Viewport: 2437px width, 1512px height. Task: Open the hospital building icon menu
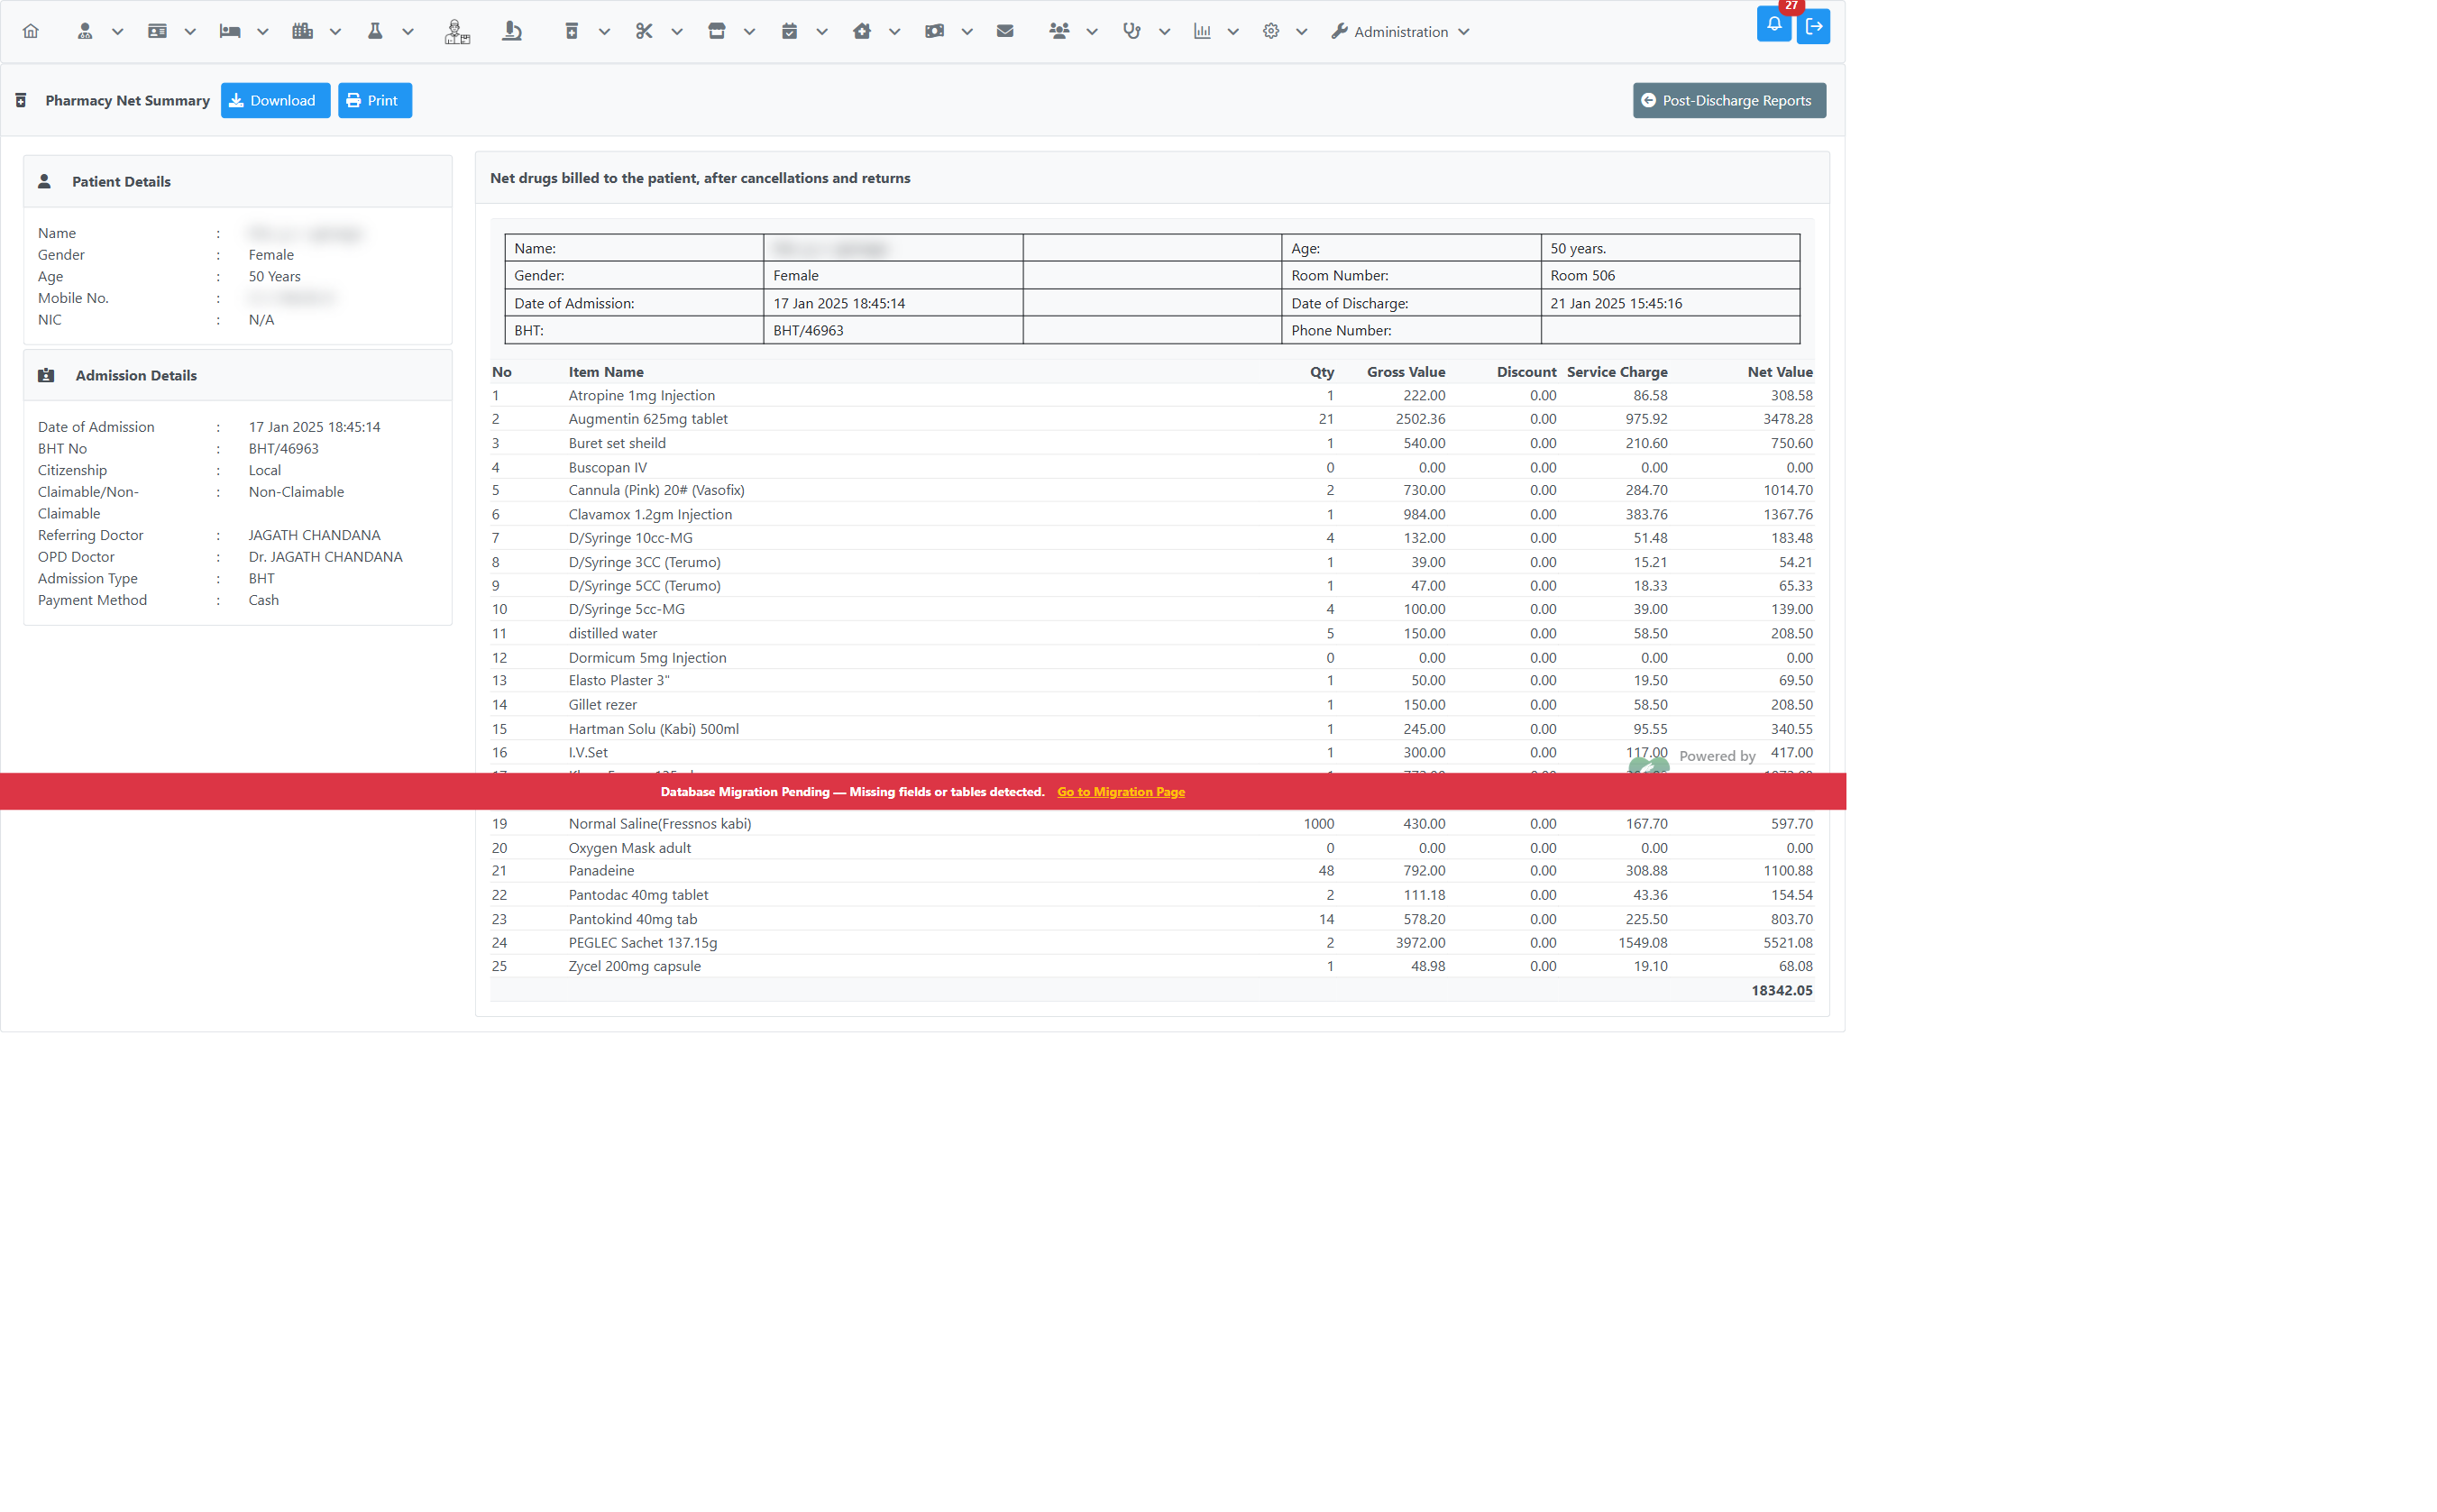tap(302, 31)
